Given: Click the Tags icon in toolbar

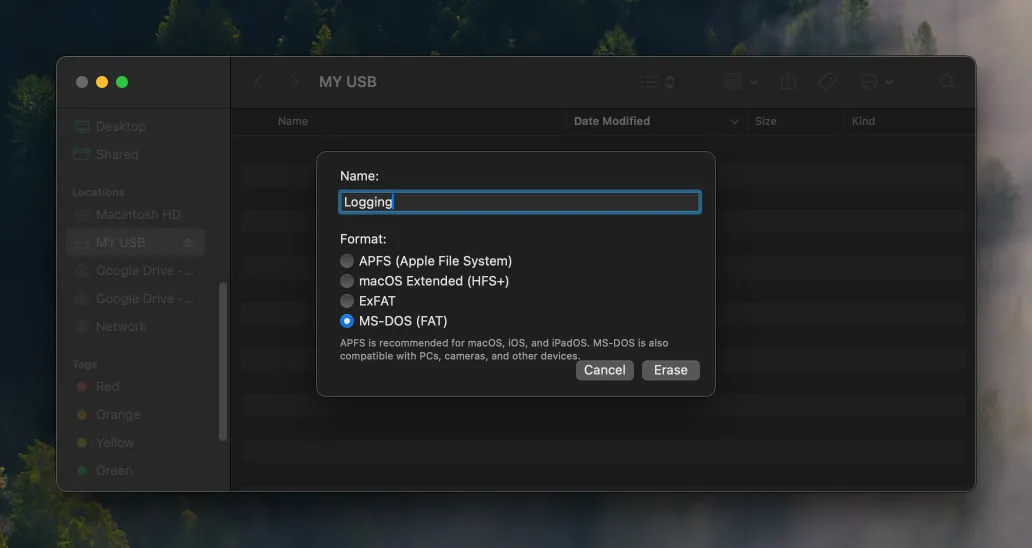Looking at the screenshot, I should point(827,82).
